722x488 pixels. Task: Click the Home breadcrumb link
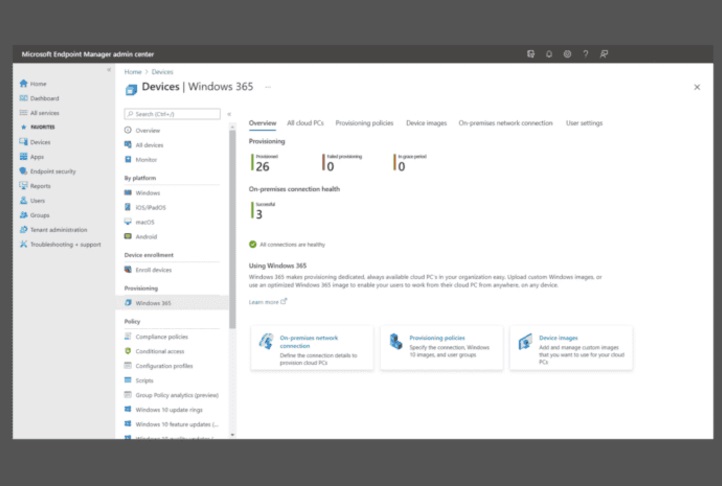[133, 72]
